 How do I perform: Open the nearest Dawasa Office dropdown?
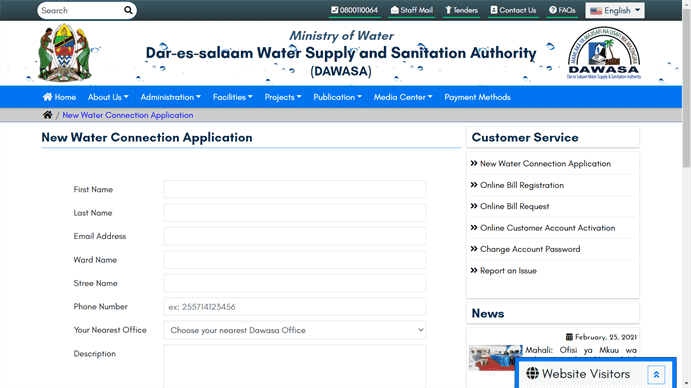(x=294, y=330)
